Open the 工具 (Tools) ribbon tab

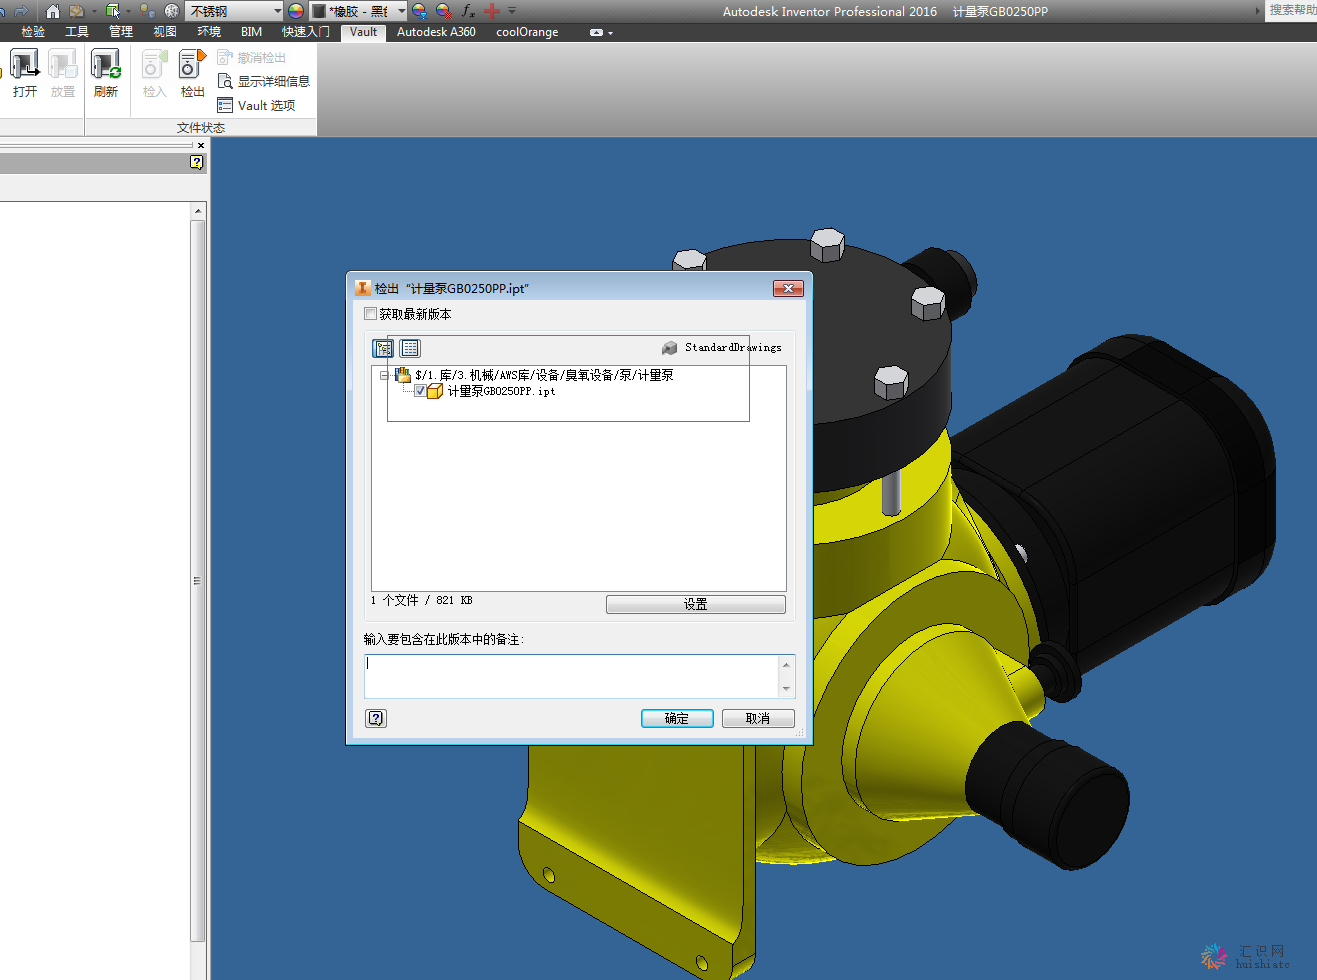click(x=77, y=32)
